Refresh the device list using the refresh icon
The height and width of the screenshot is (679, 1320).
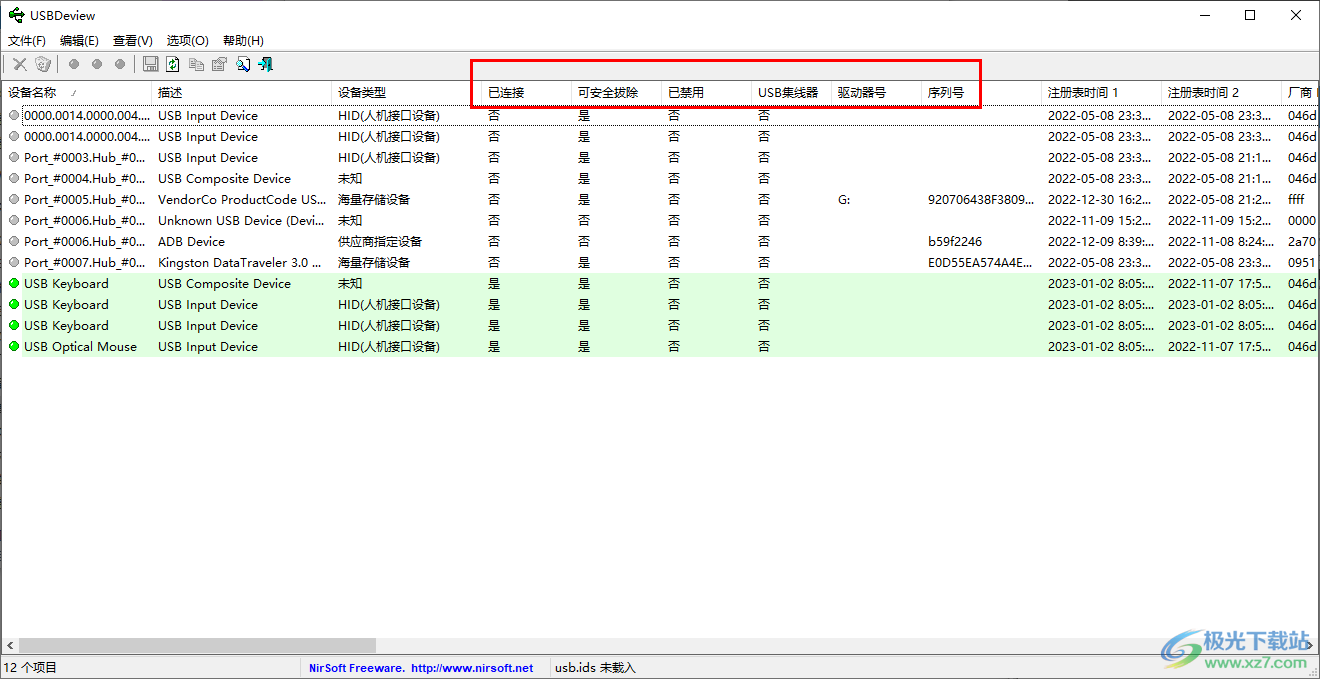[171, 64]
